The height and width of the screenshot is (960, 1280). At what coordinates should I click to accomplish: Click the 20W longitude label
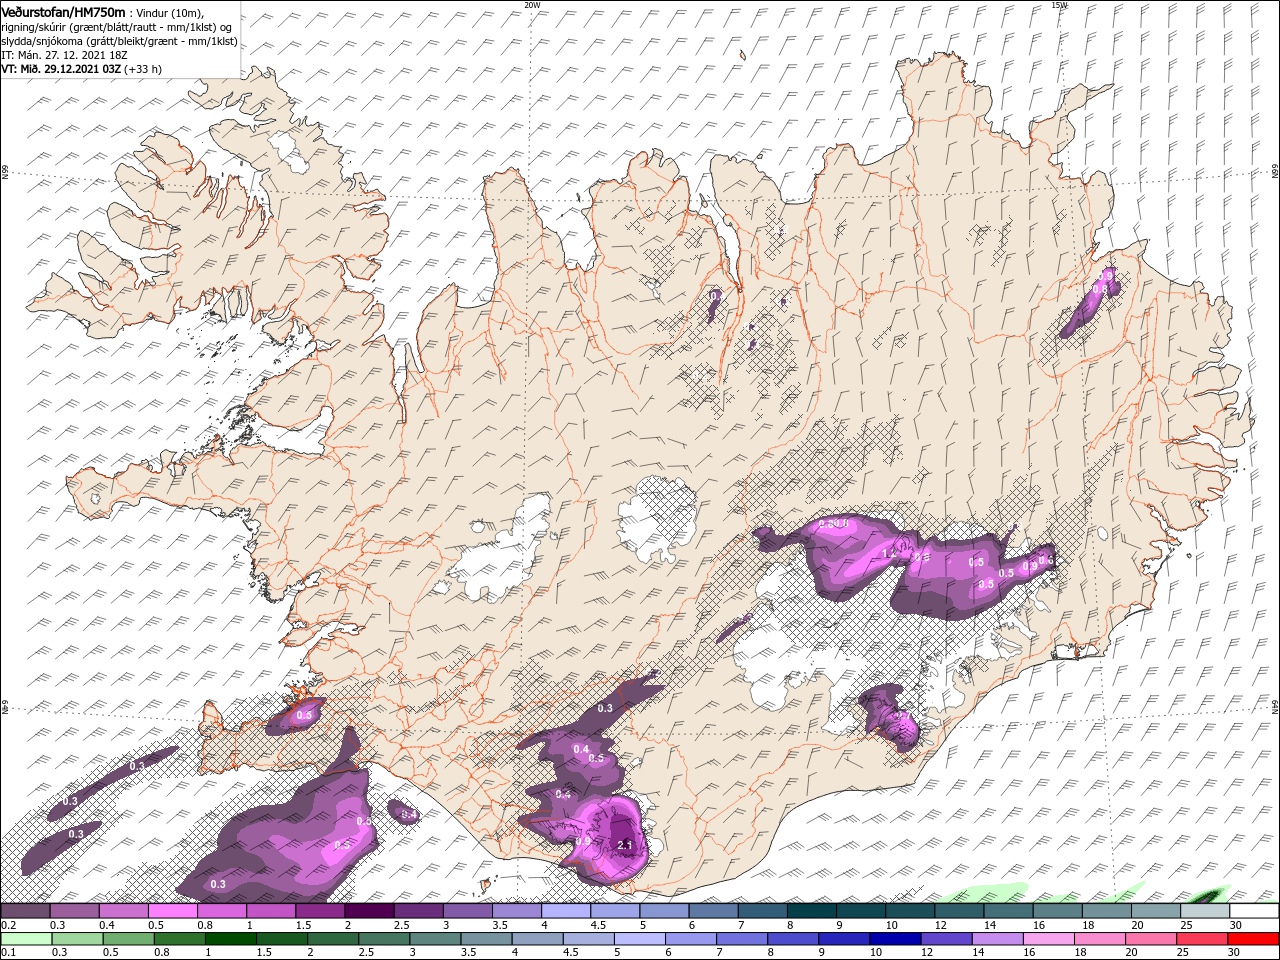point(532,5)
